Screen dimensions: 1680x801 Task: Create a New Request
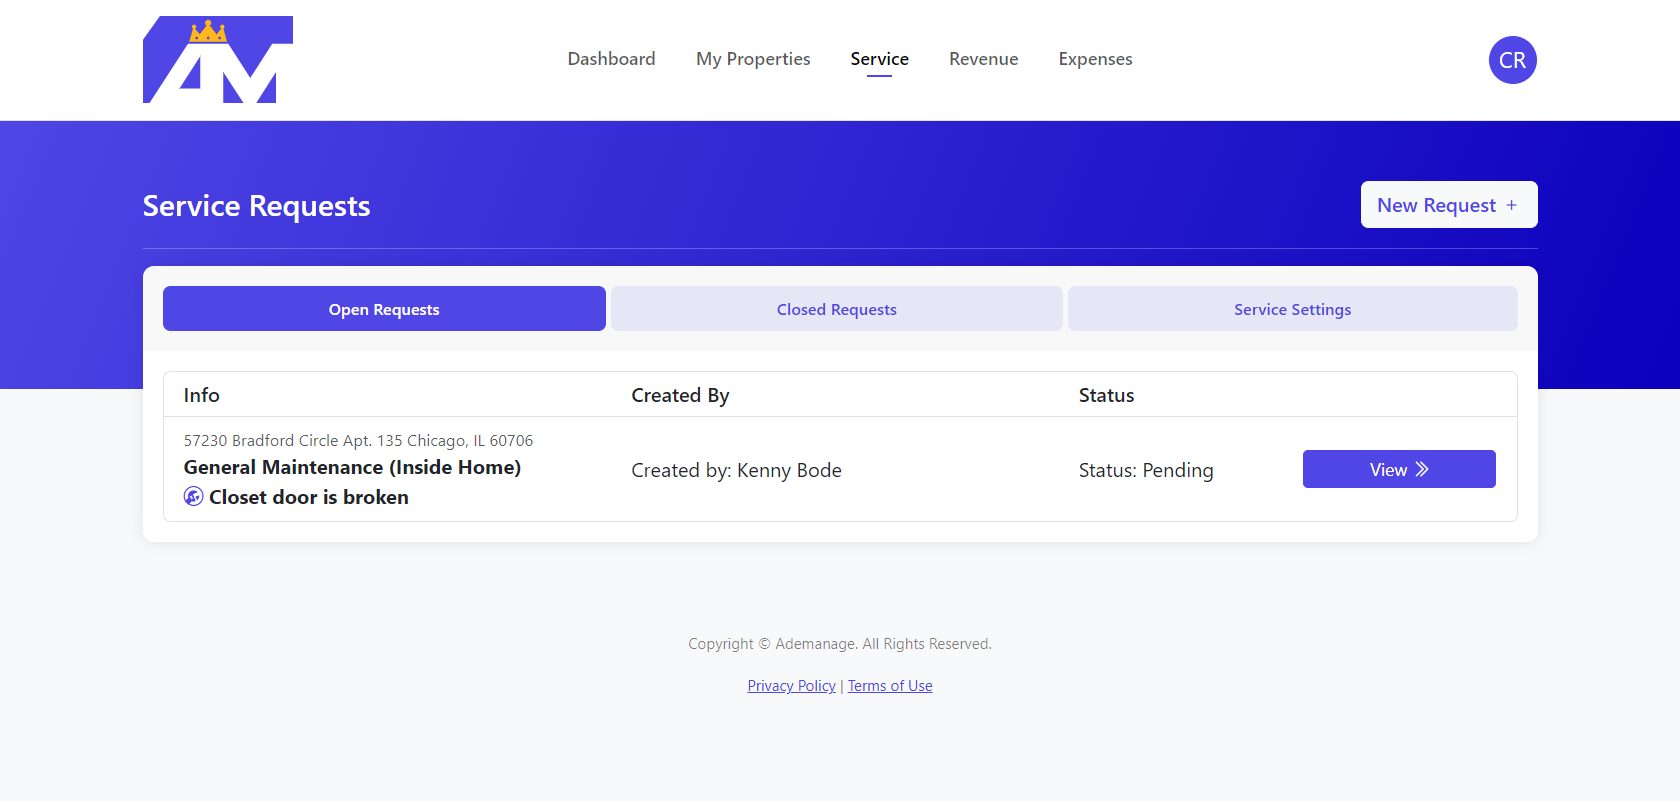click(1448, 205)
